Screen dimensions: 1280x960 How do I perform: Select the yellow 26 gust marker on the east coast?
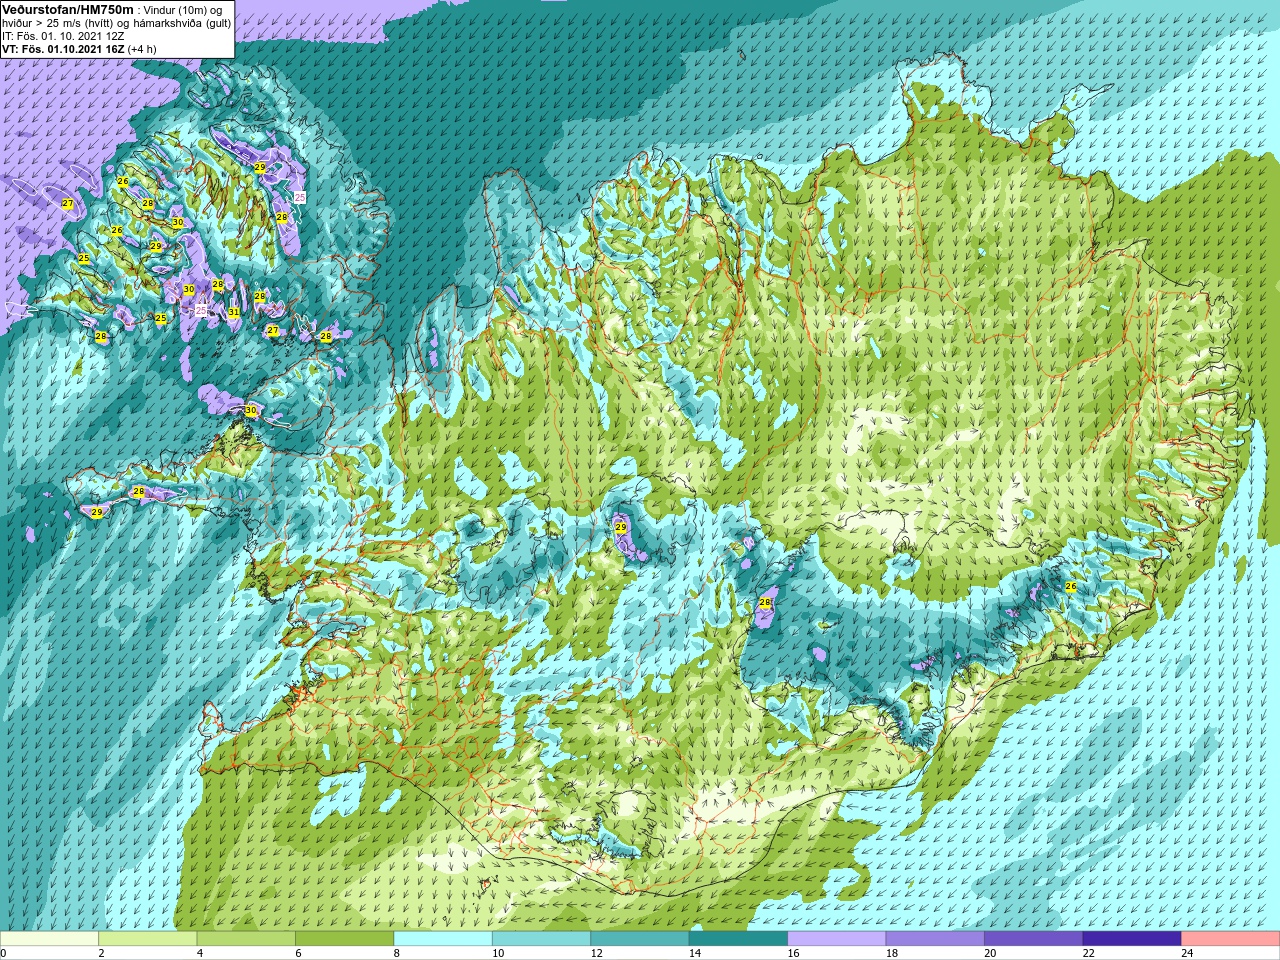tap(1070, 586)
